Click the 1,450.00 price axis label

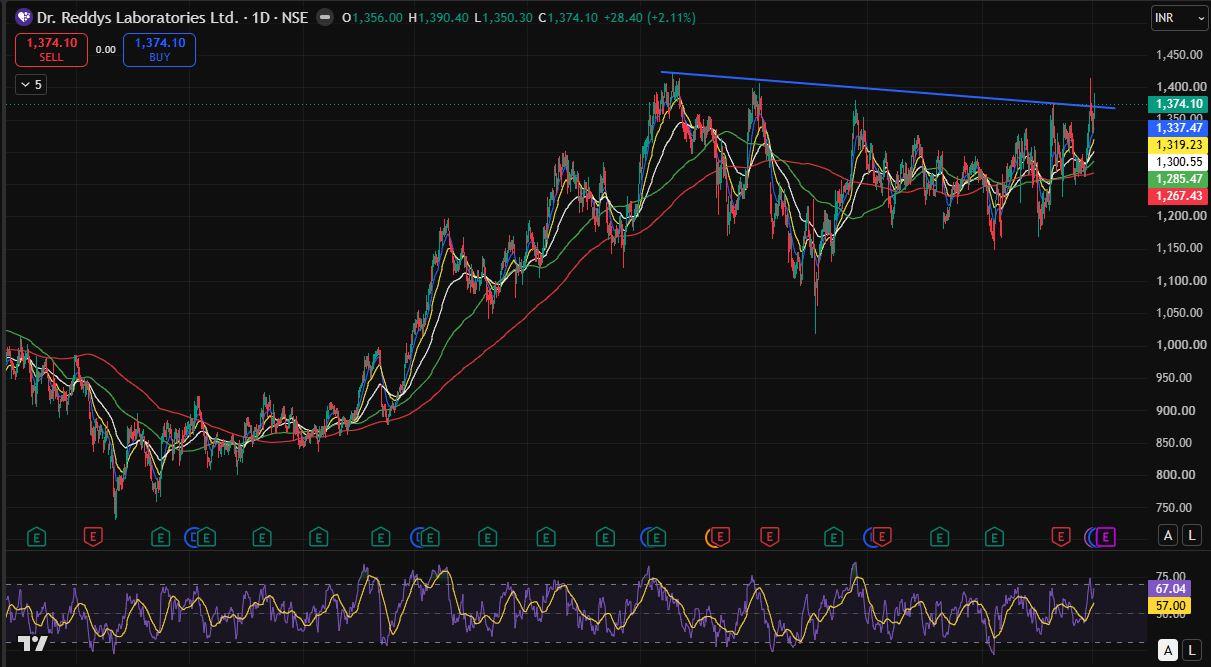(1180, 55)
